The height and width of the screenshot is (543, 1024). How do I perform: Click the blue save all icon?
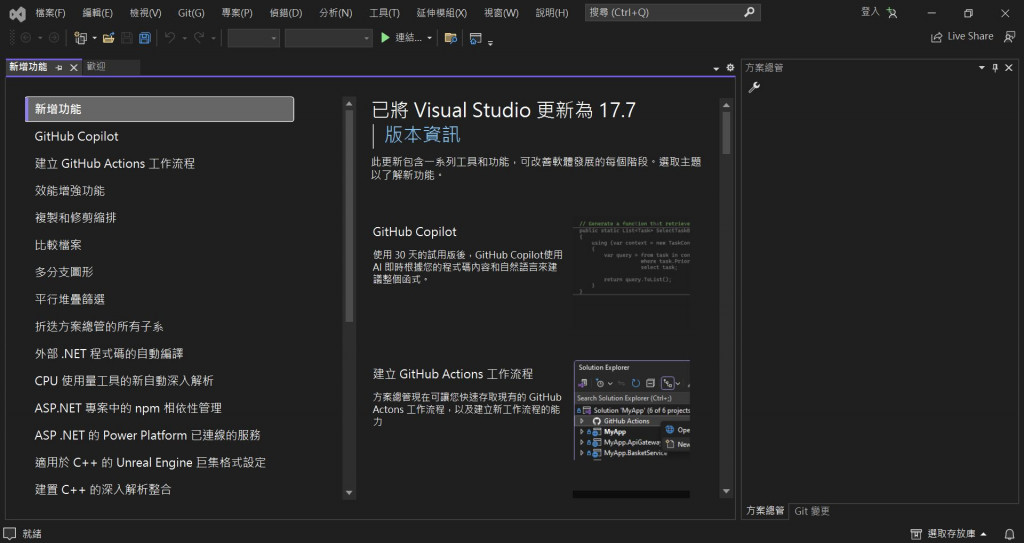click(145, 38)
